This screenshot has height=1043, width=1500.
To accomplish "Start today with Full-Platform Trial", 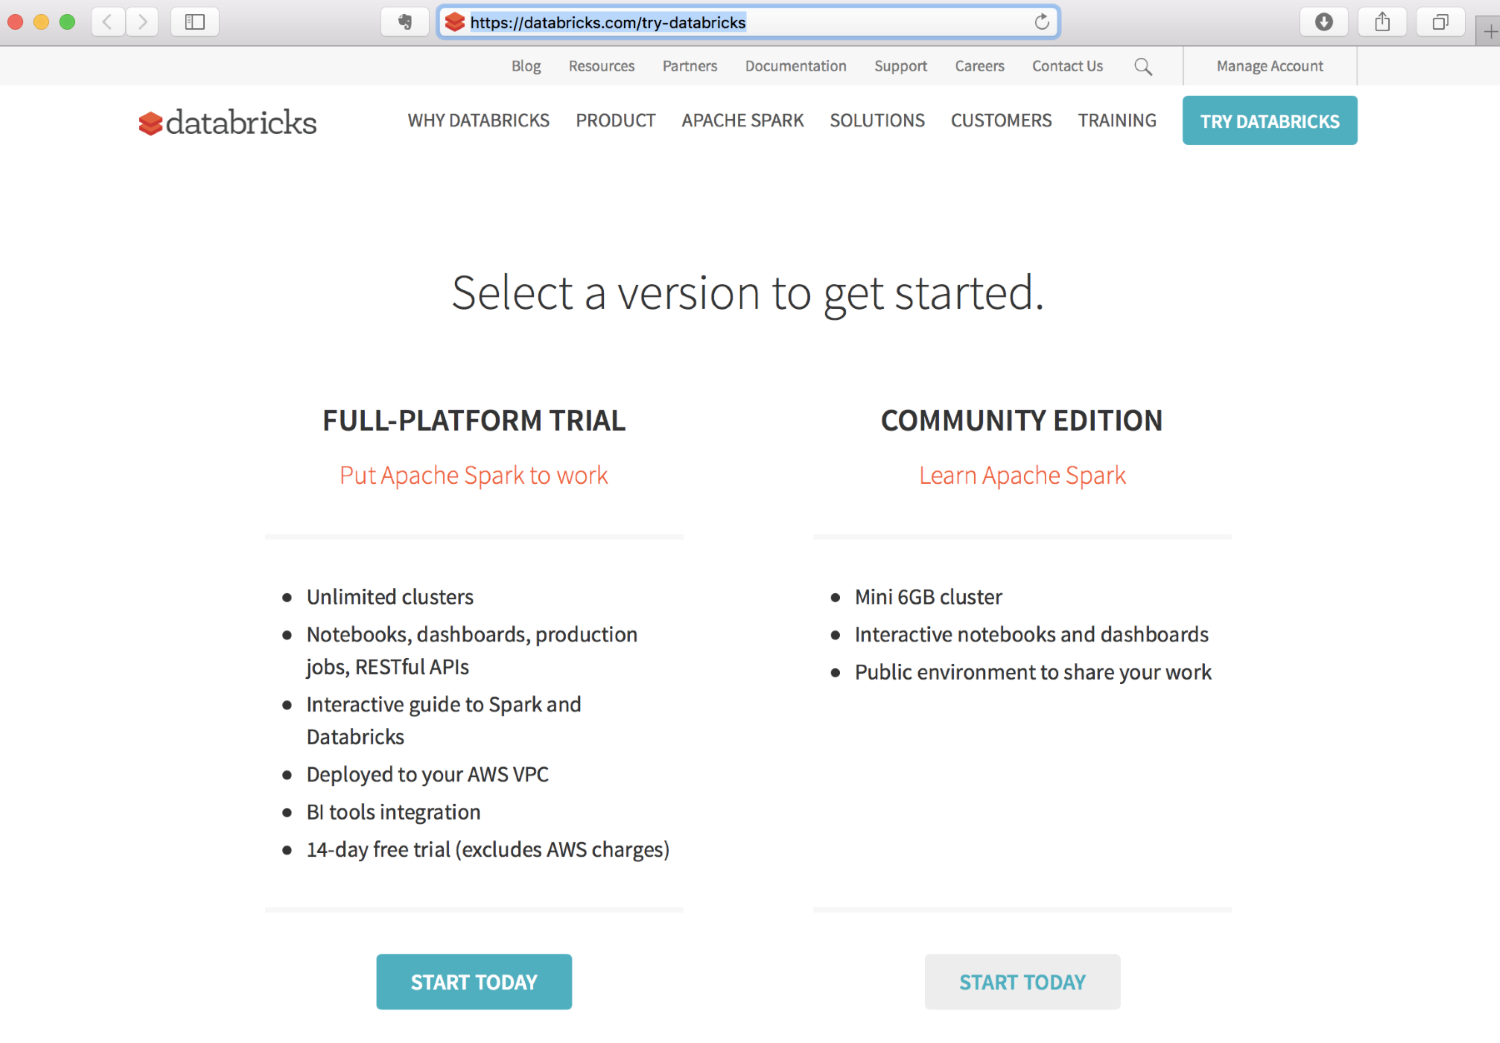I will pos(474,982).
